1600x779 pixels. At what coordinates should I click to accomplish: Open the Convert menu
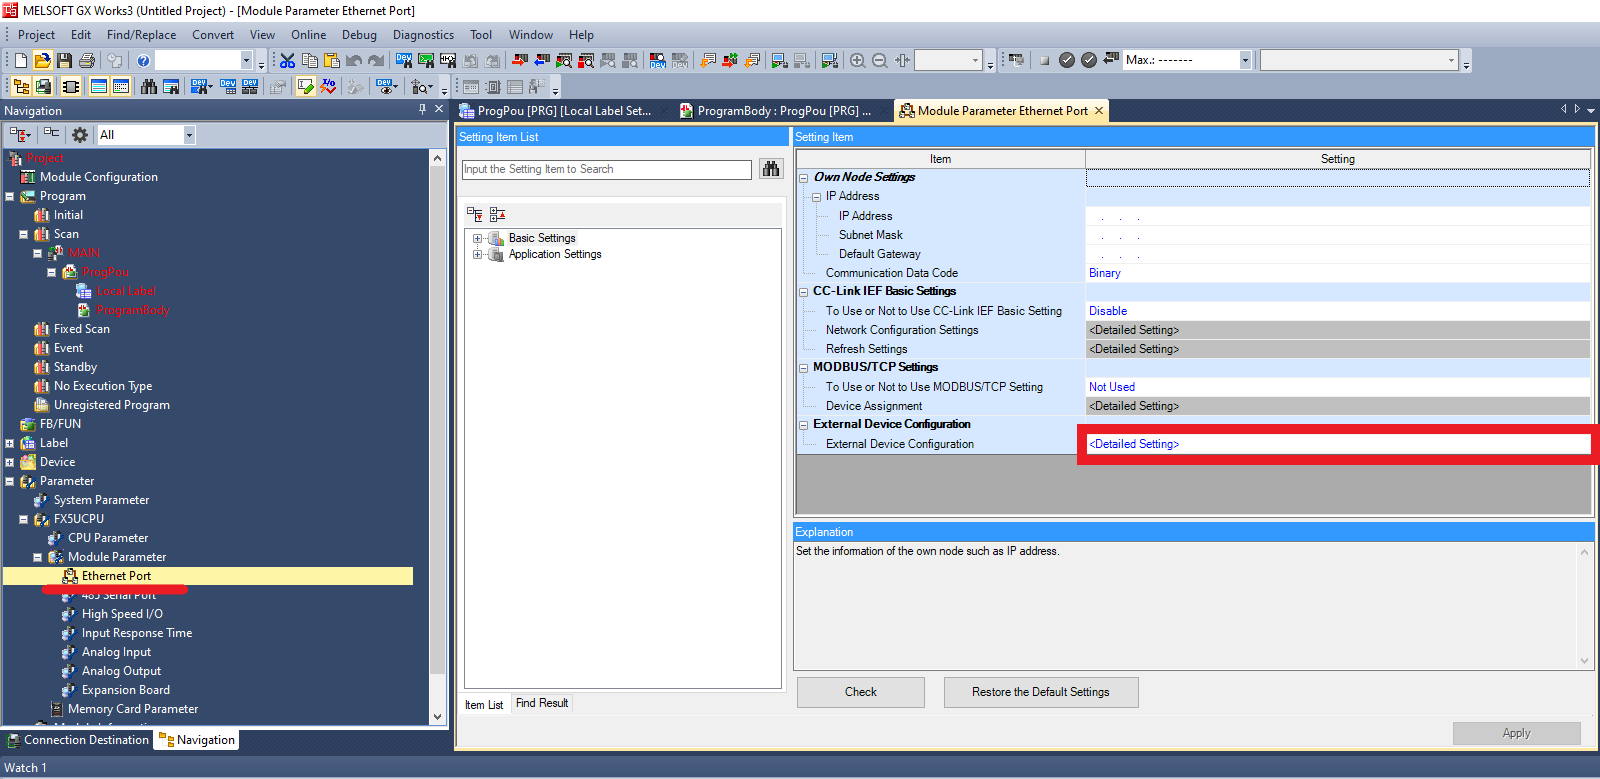[213, 35]
